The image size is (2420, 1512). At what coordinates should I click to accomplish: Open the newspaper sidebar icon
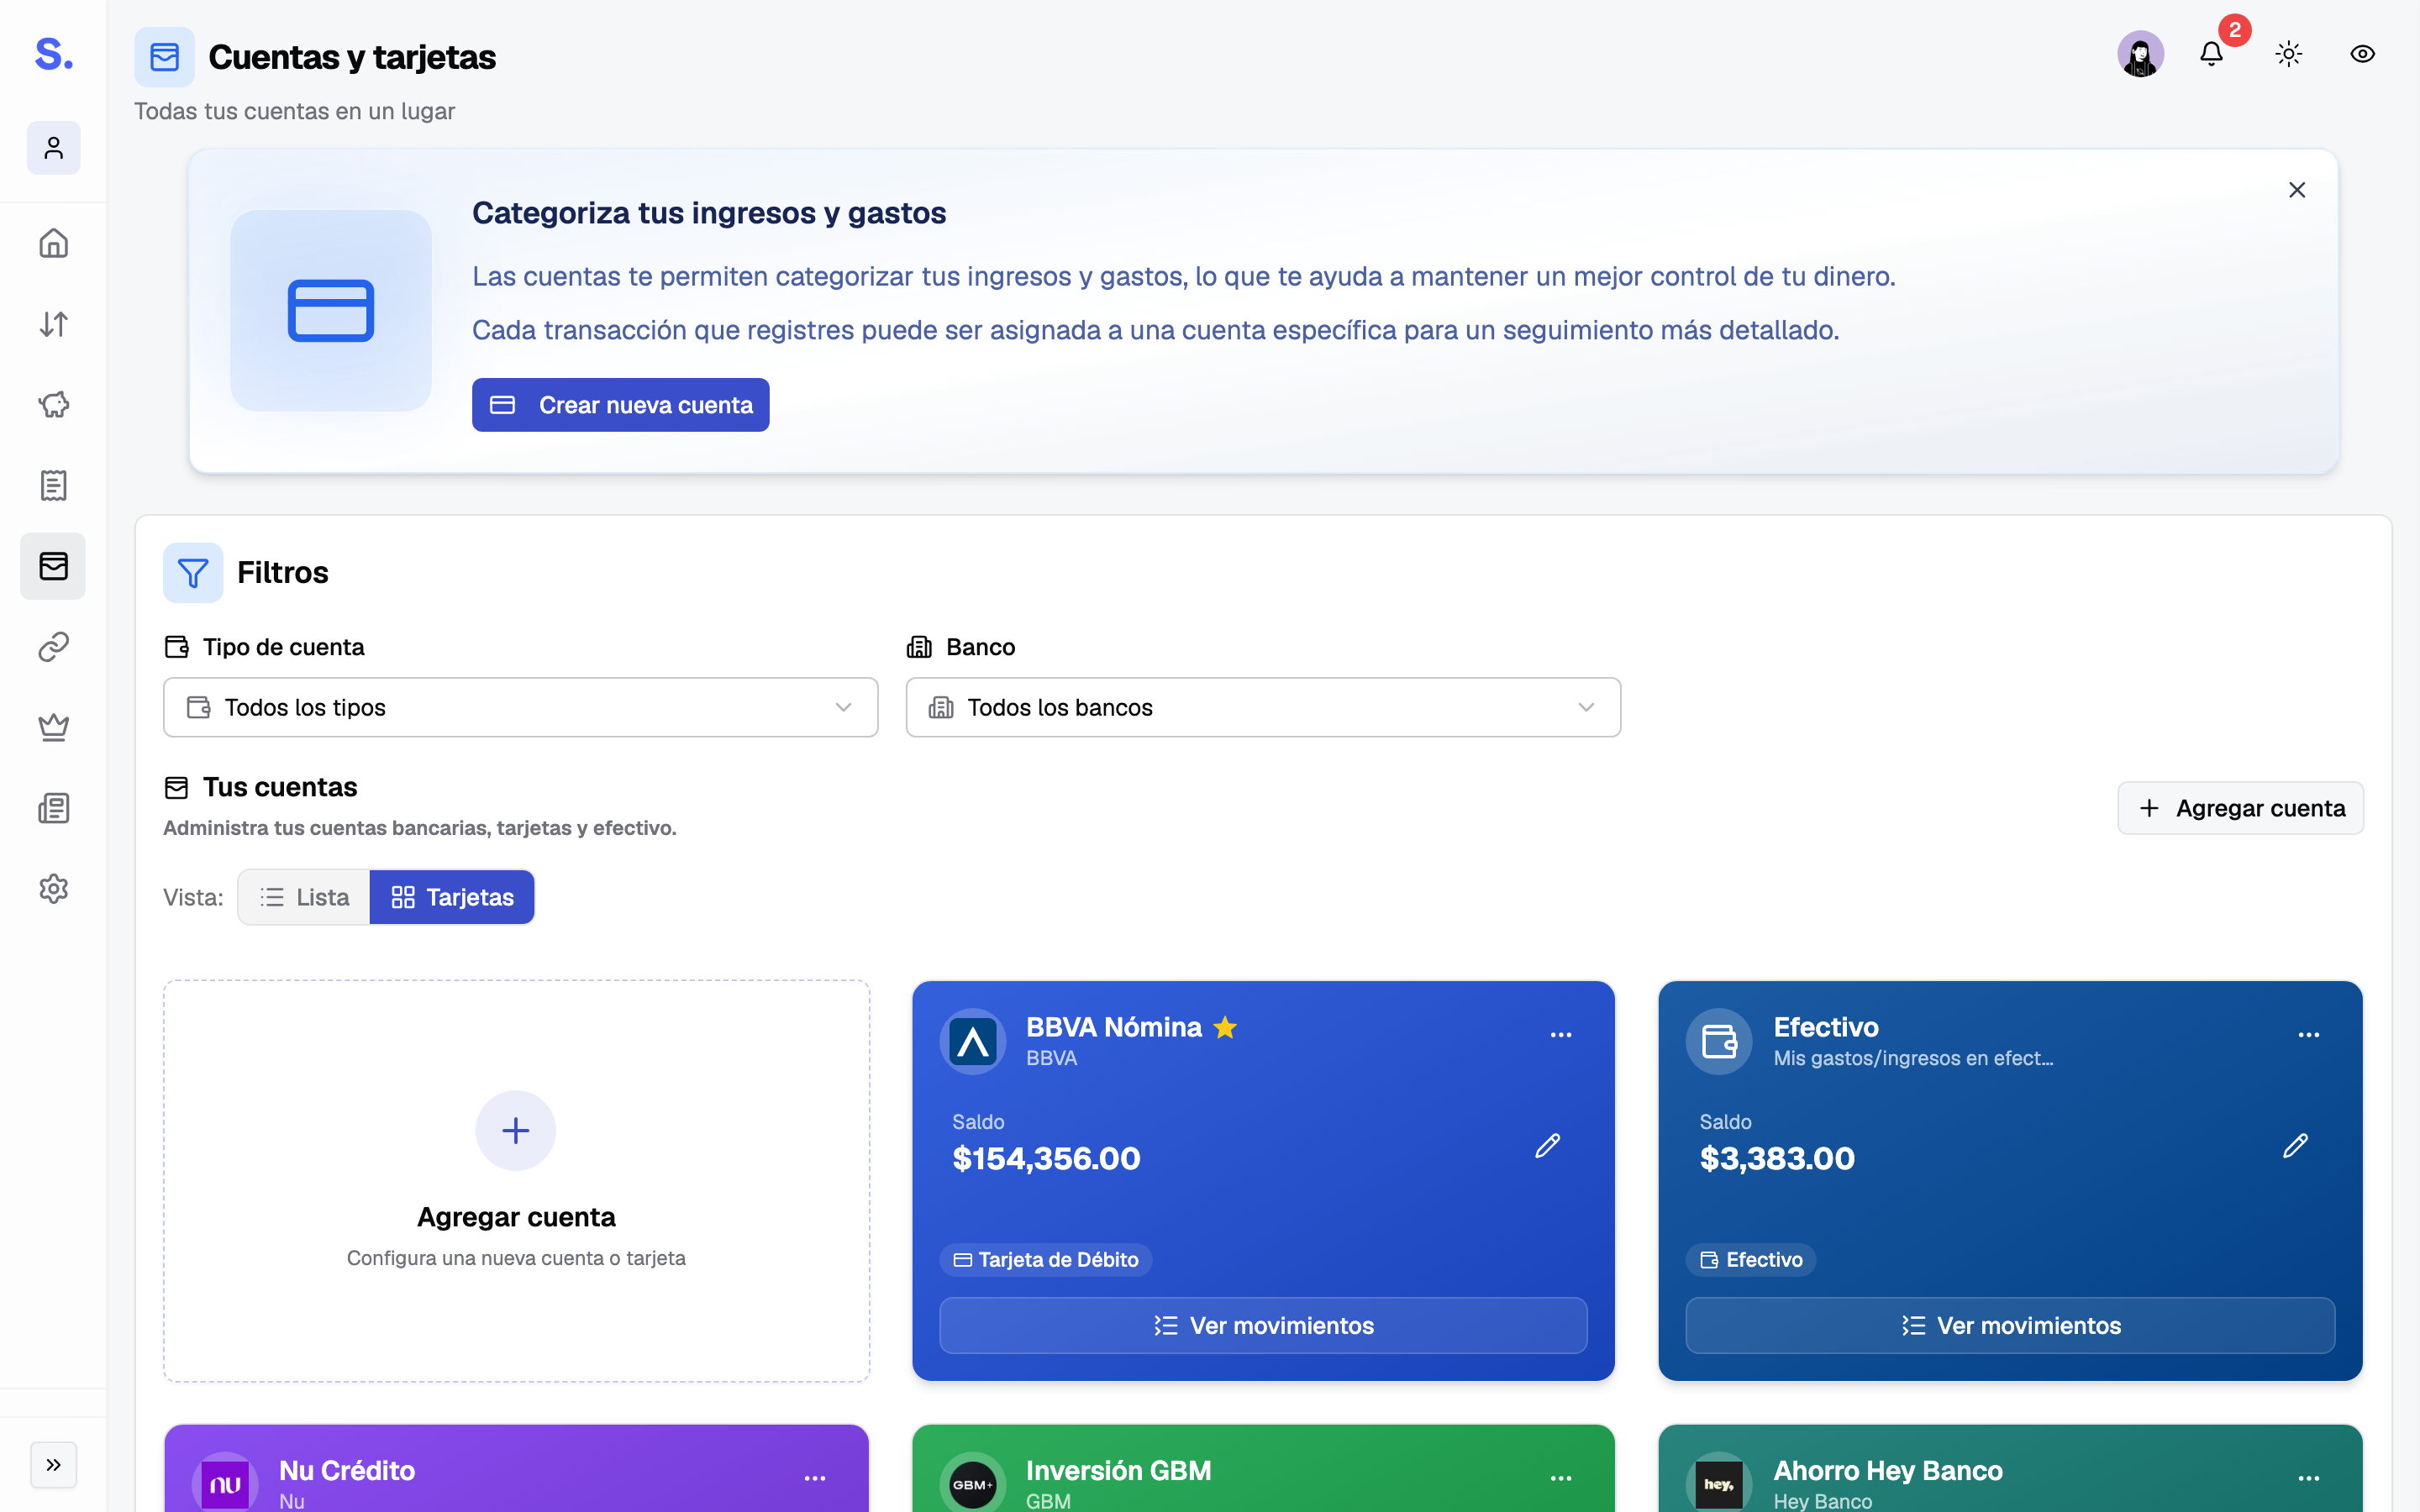pos(54,808)
